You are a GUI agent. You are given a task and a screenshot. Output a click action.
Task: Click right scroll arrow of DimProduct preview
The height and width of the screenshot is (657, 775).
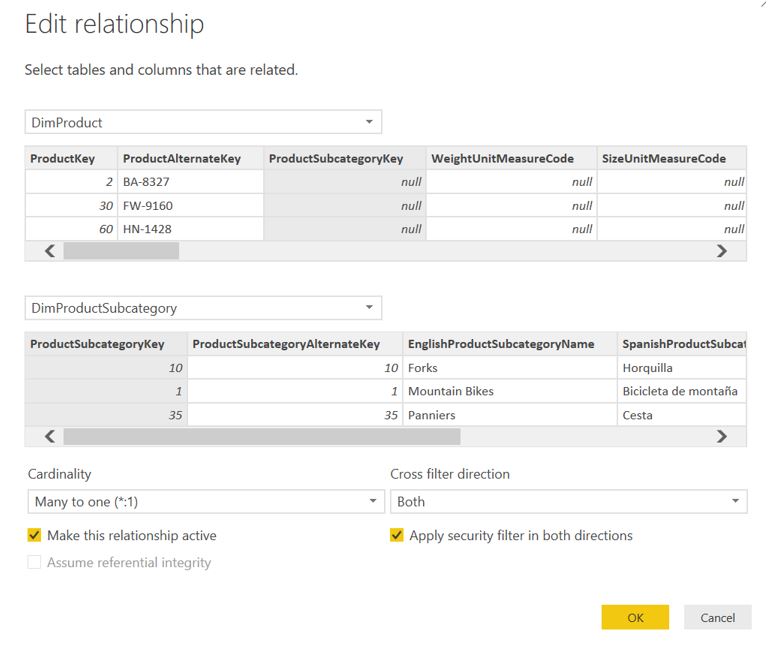coord(722,251)
